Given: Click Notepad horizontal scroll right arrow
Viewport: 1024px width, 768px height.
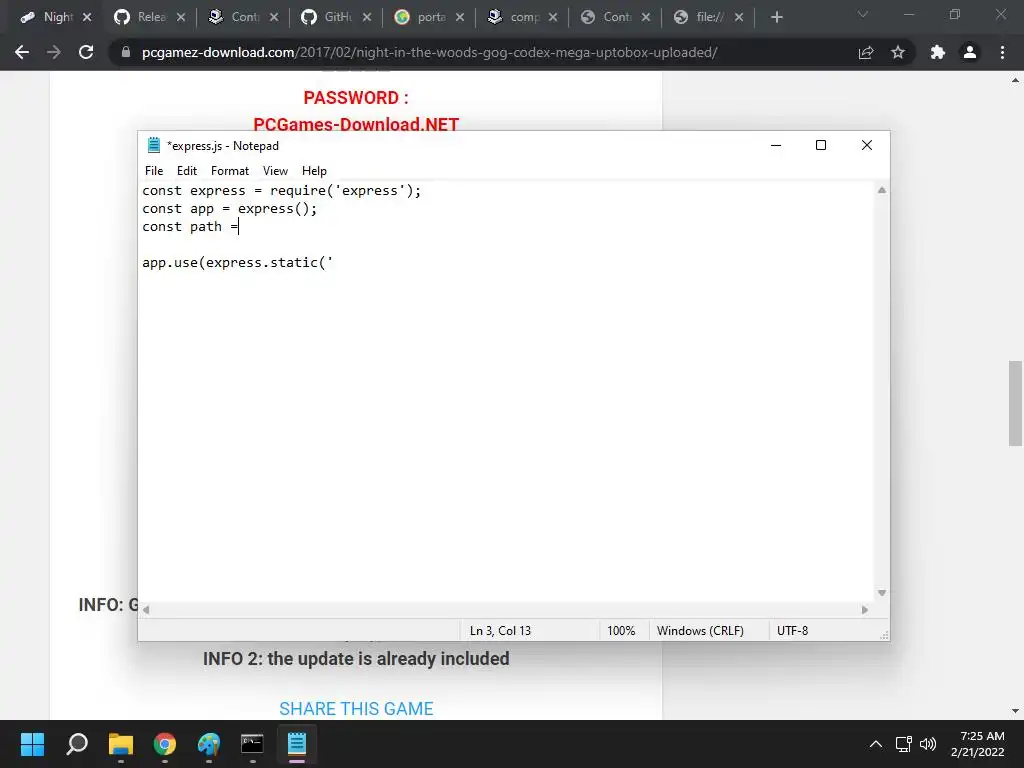Looking at the screenshot, I should click(x=865, y=609).
